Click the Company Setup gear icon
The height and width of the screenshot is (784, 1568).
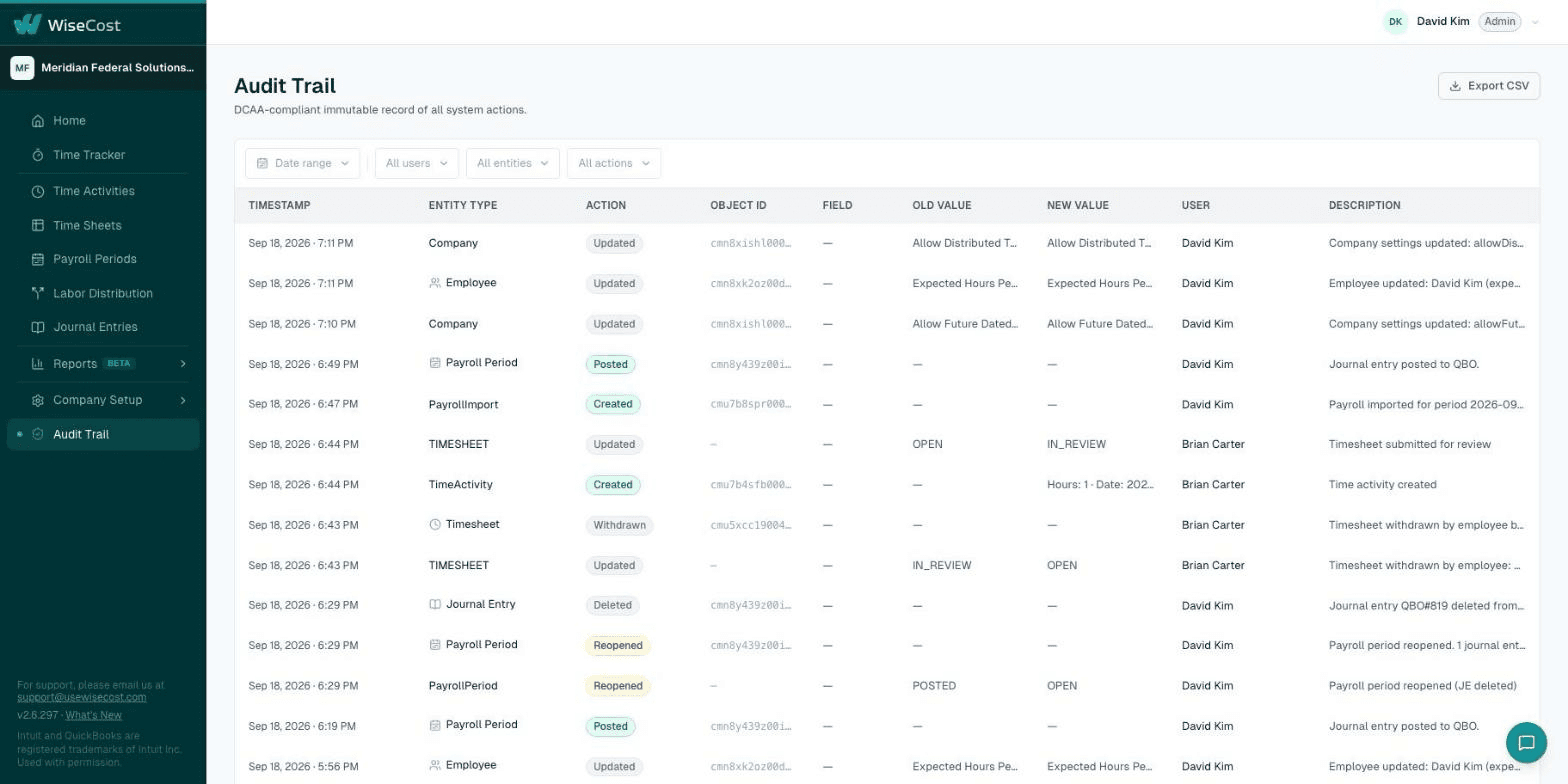click(38, 400)
